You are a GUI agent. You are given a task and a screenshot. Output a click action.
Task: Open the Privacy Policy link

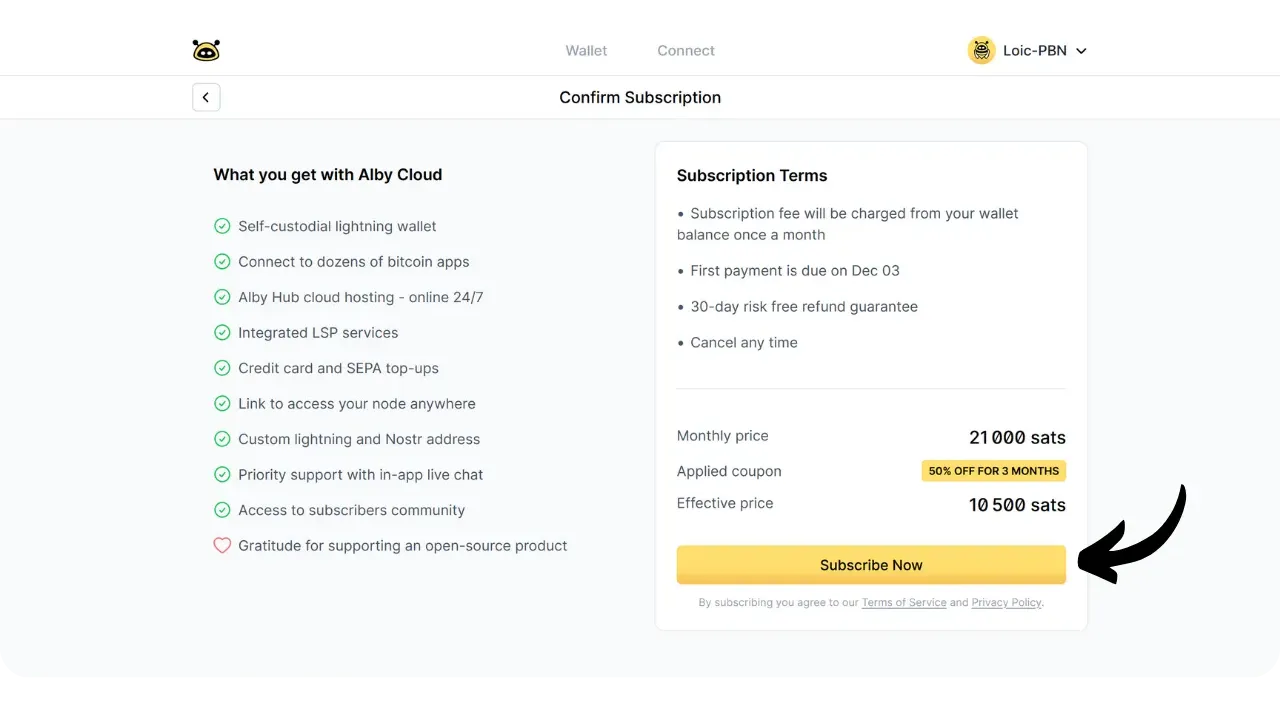[1006, 603]
